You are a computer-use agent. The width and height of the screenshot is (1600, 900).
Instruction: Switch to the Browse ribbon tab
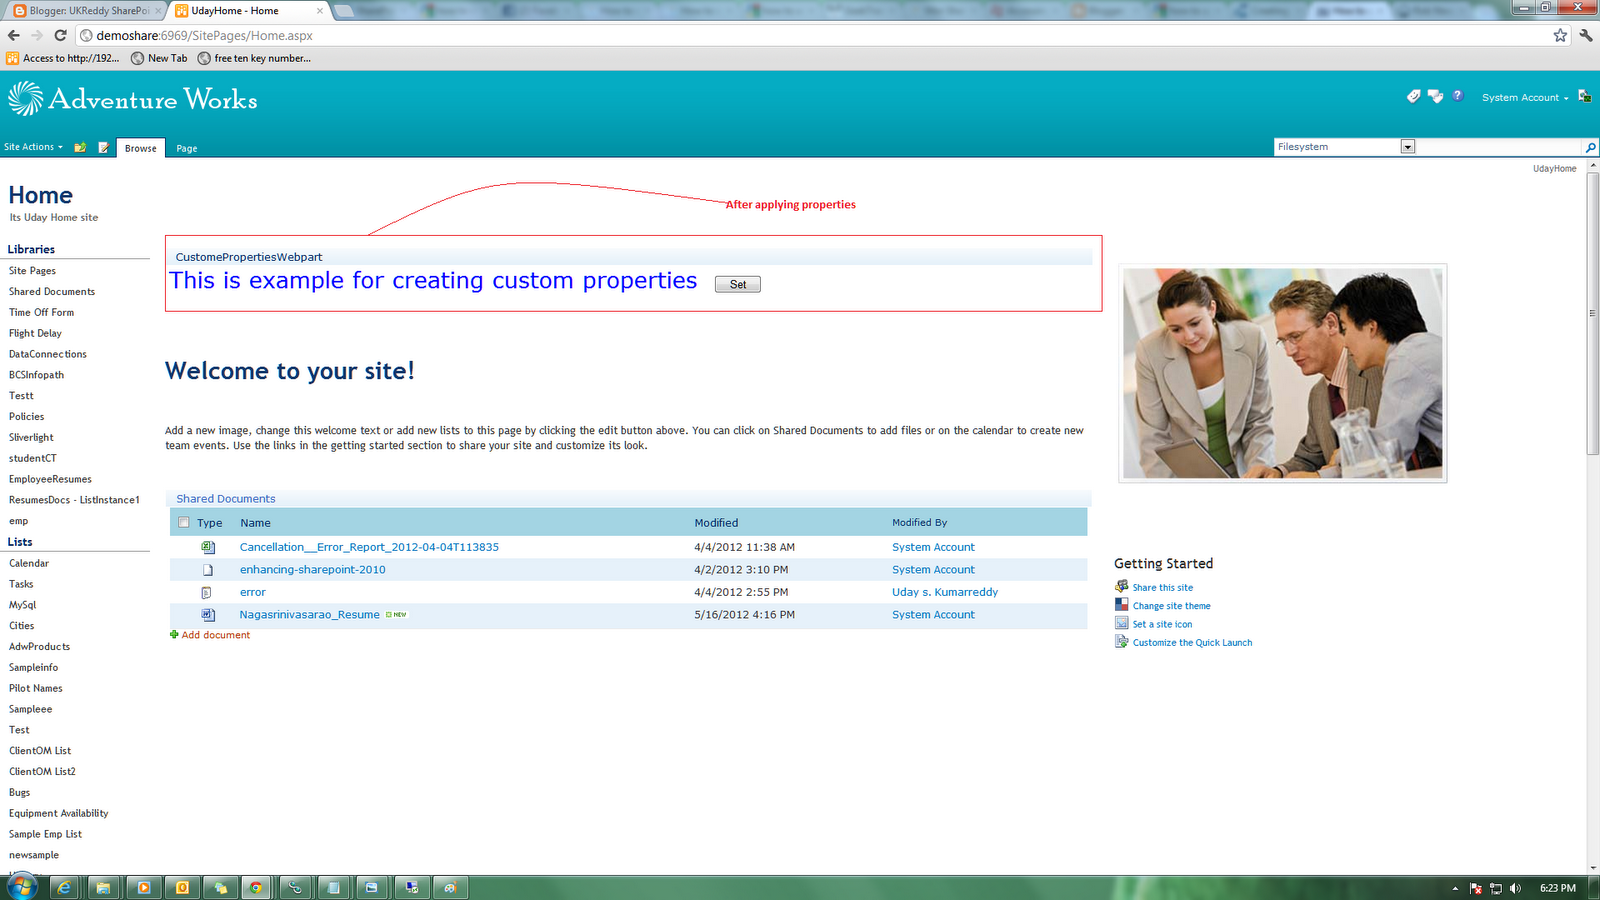(x=141, y=148)
